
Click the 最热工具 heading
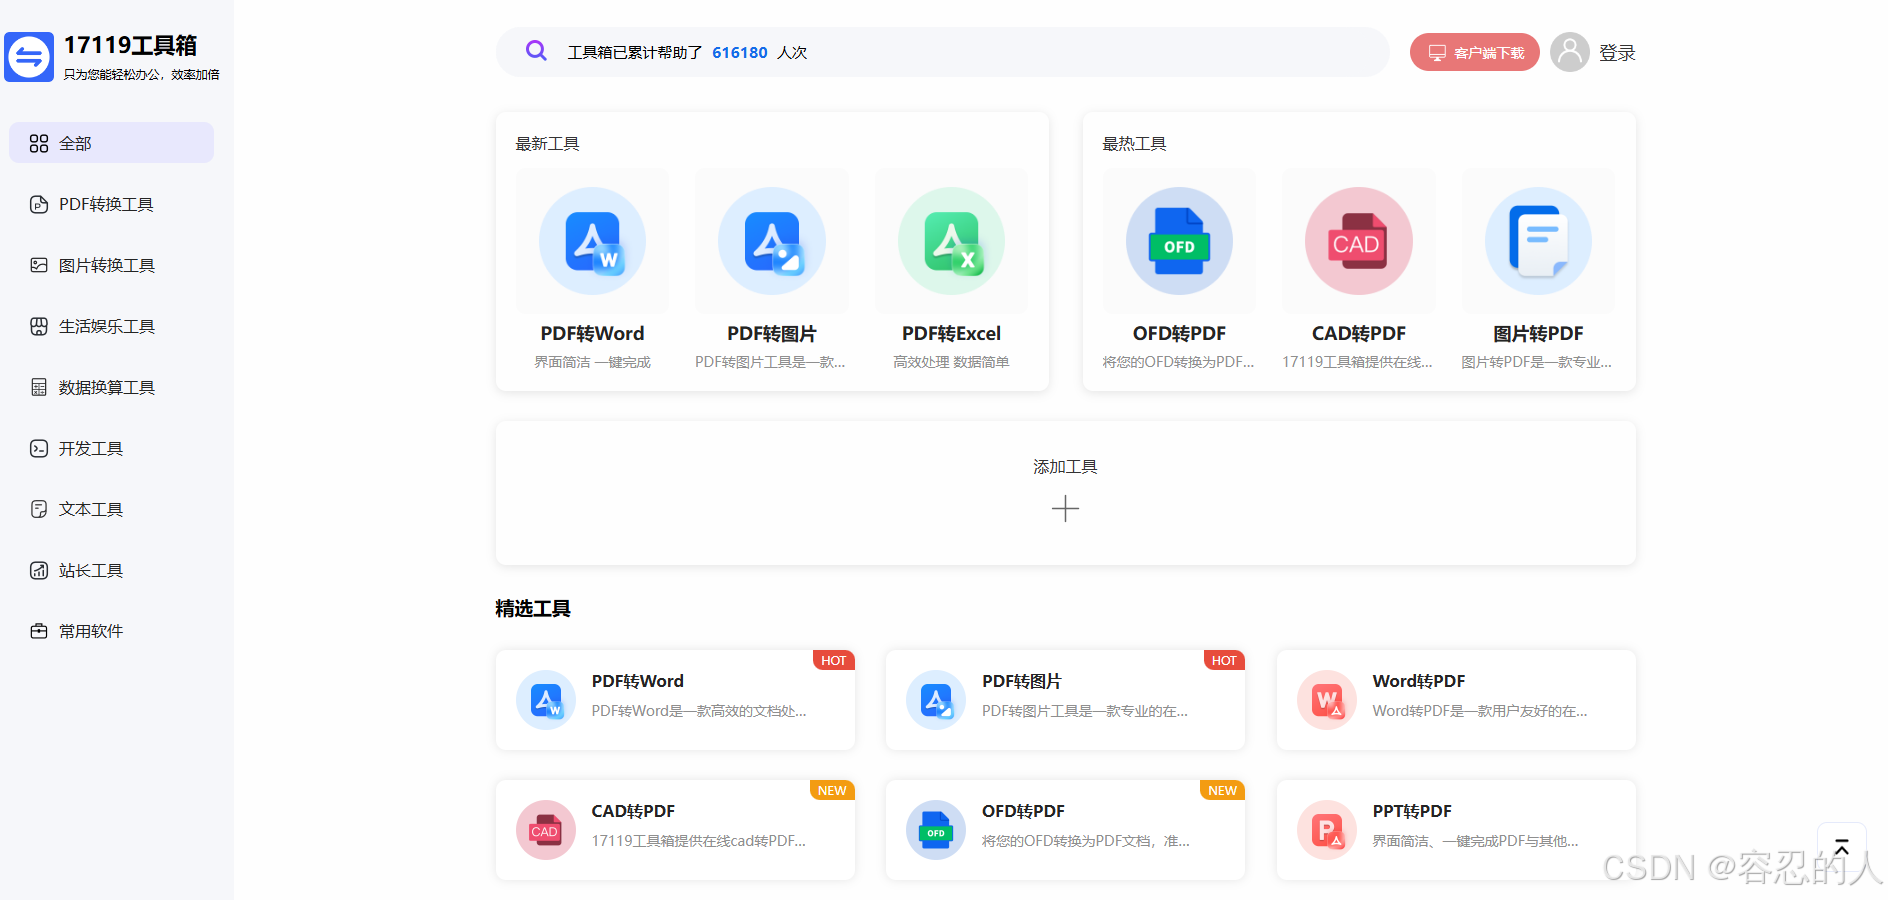coord(1134,144)
